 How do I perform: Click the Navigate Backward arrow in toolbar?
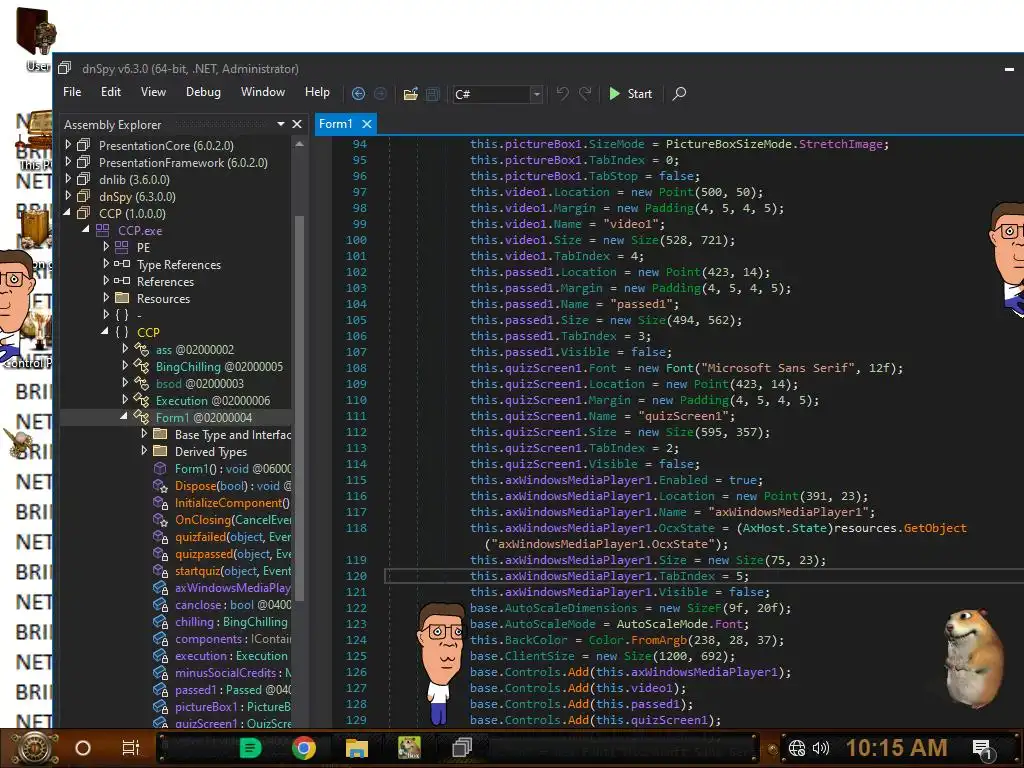tap(358, 93)
